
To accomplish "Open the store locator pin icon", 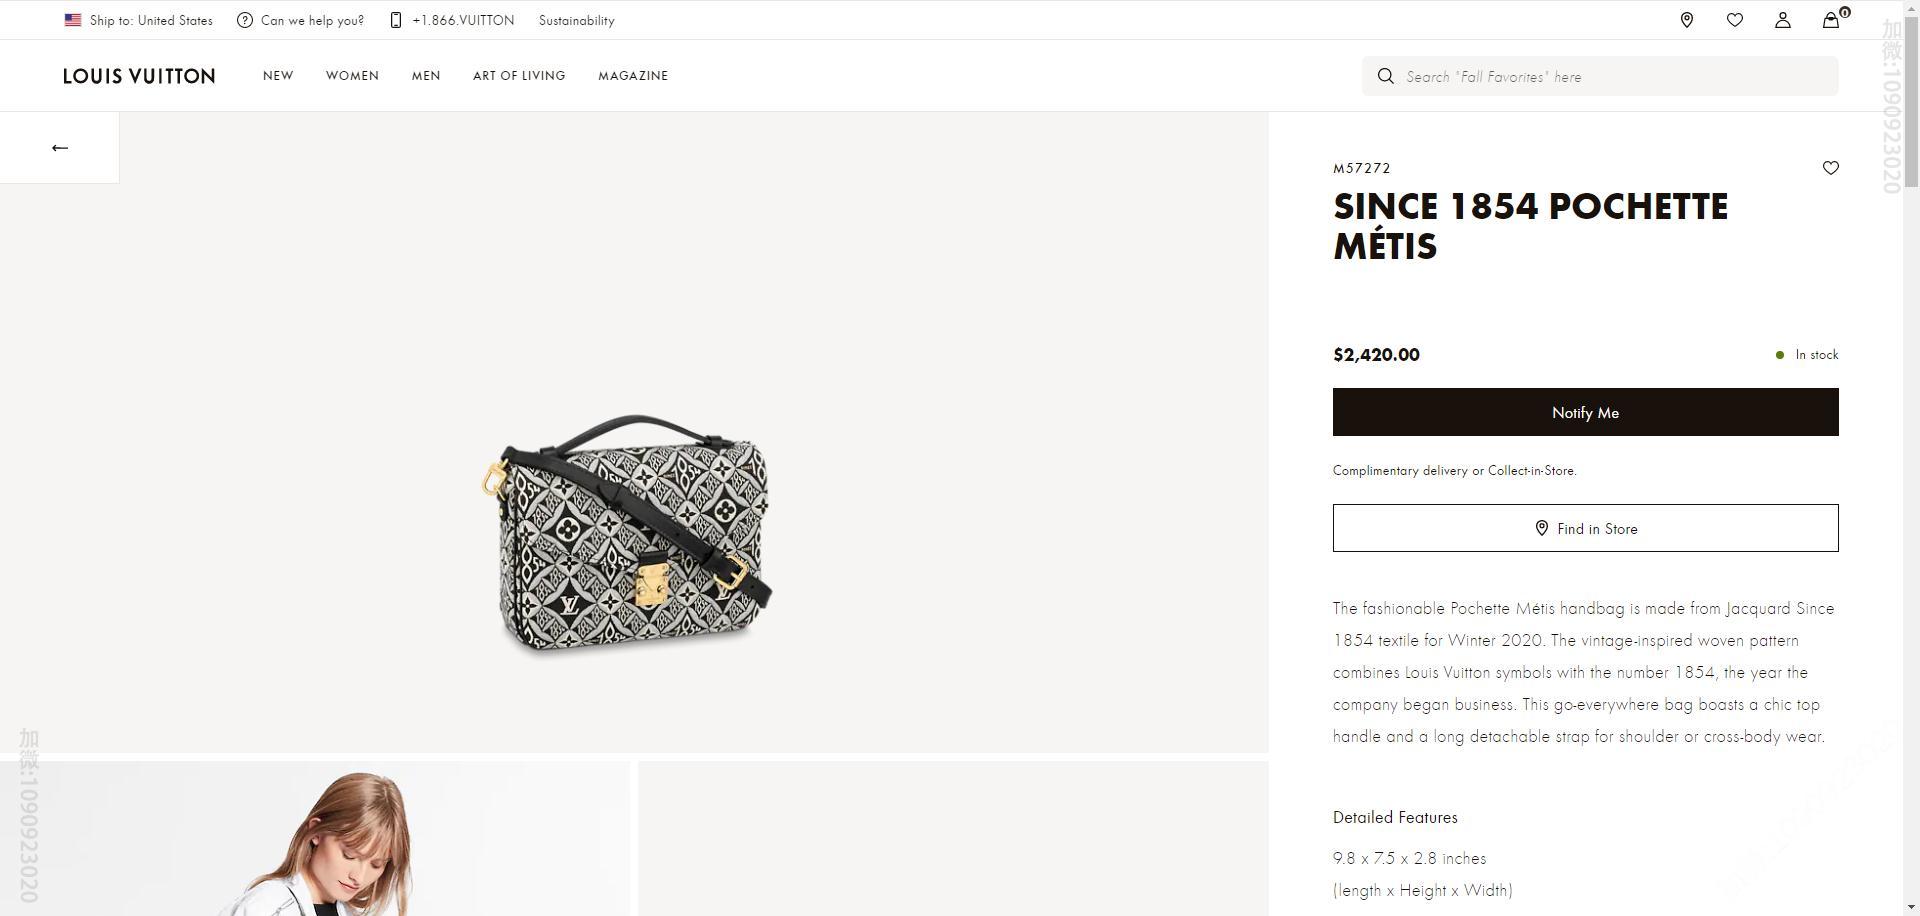I will tap(1687, 20).
